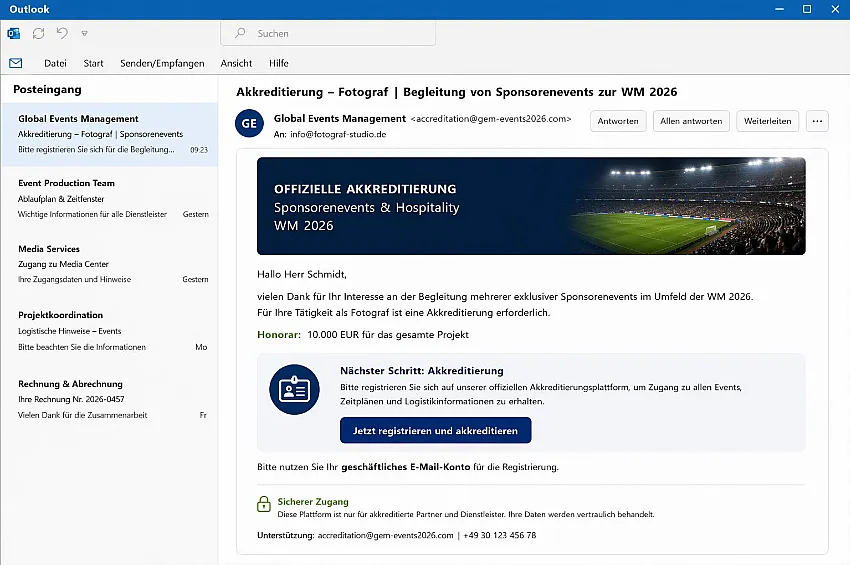Viewport: 850px width, 565px height.
Task: Click the email subject heading Akkreditierung – Fotograf
Action: 456,92
